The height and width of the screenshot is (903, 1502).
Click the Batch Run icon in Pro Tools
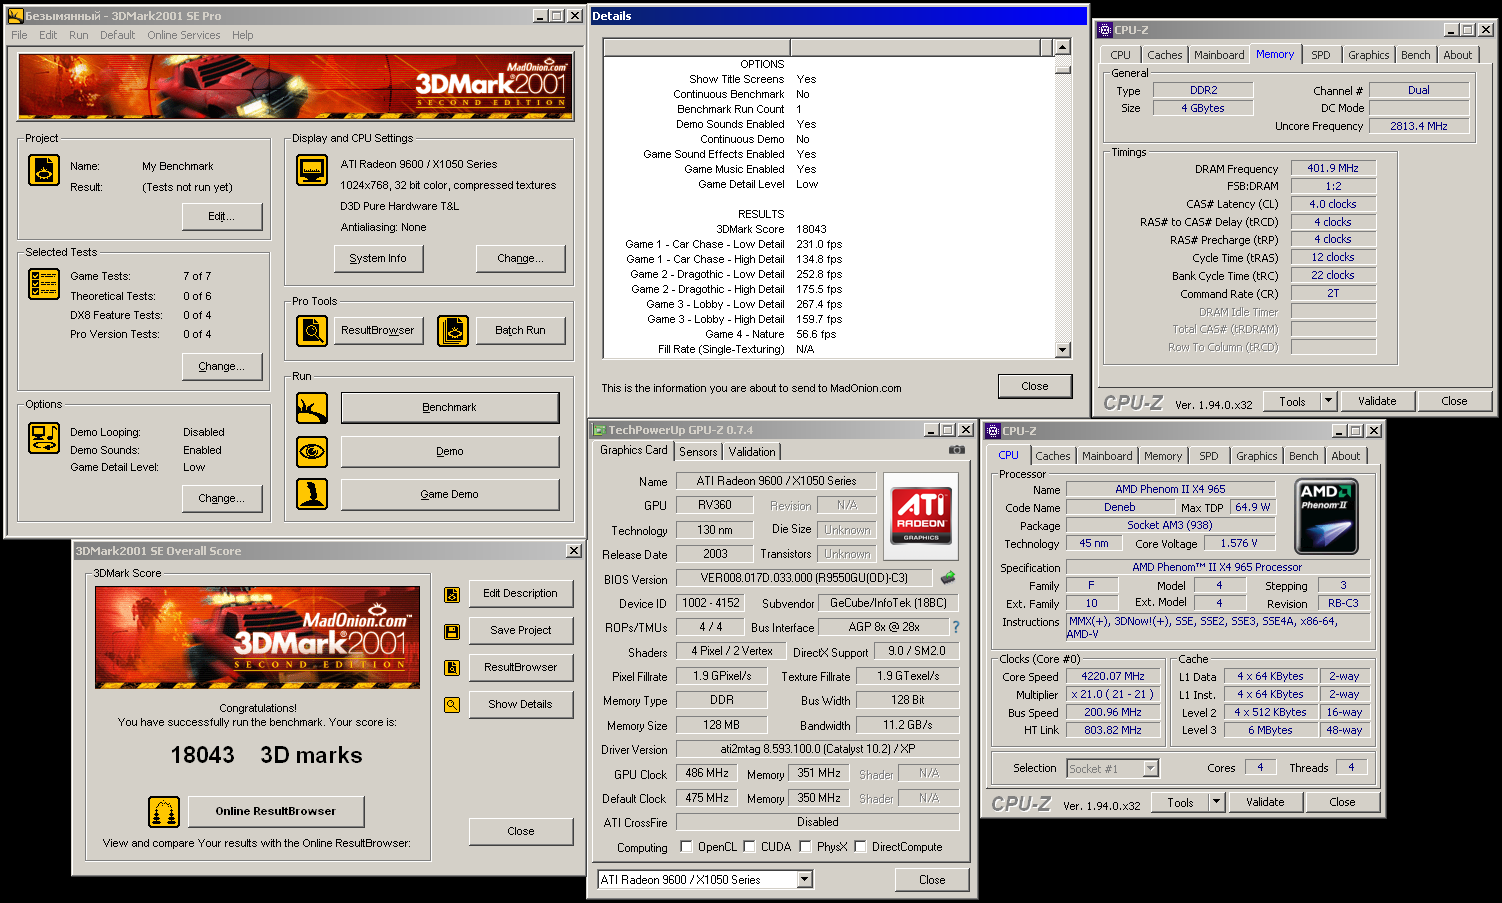pos(453,330)
